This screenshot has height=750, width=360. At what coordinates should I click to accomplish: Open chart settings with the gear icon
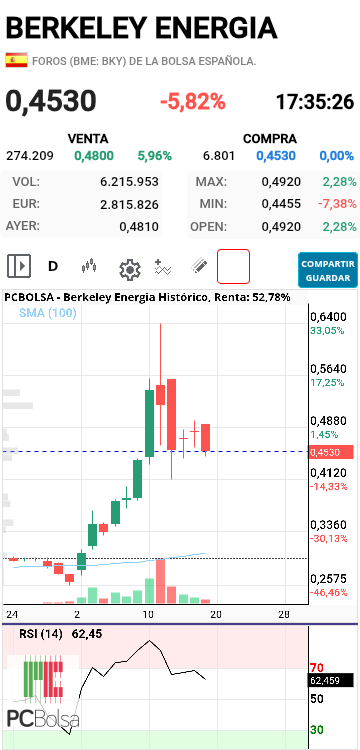click(130, 270)
